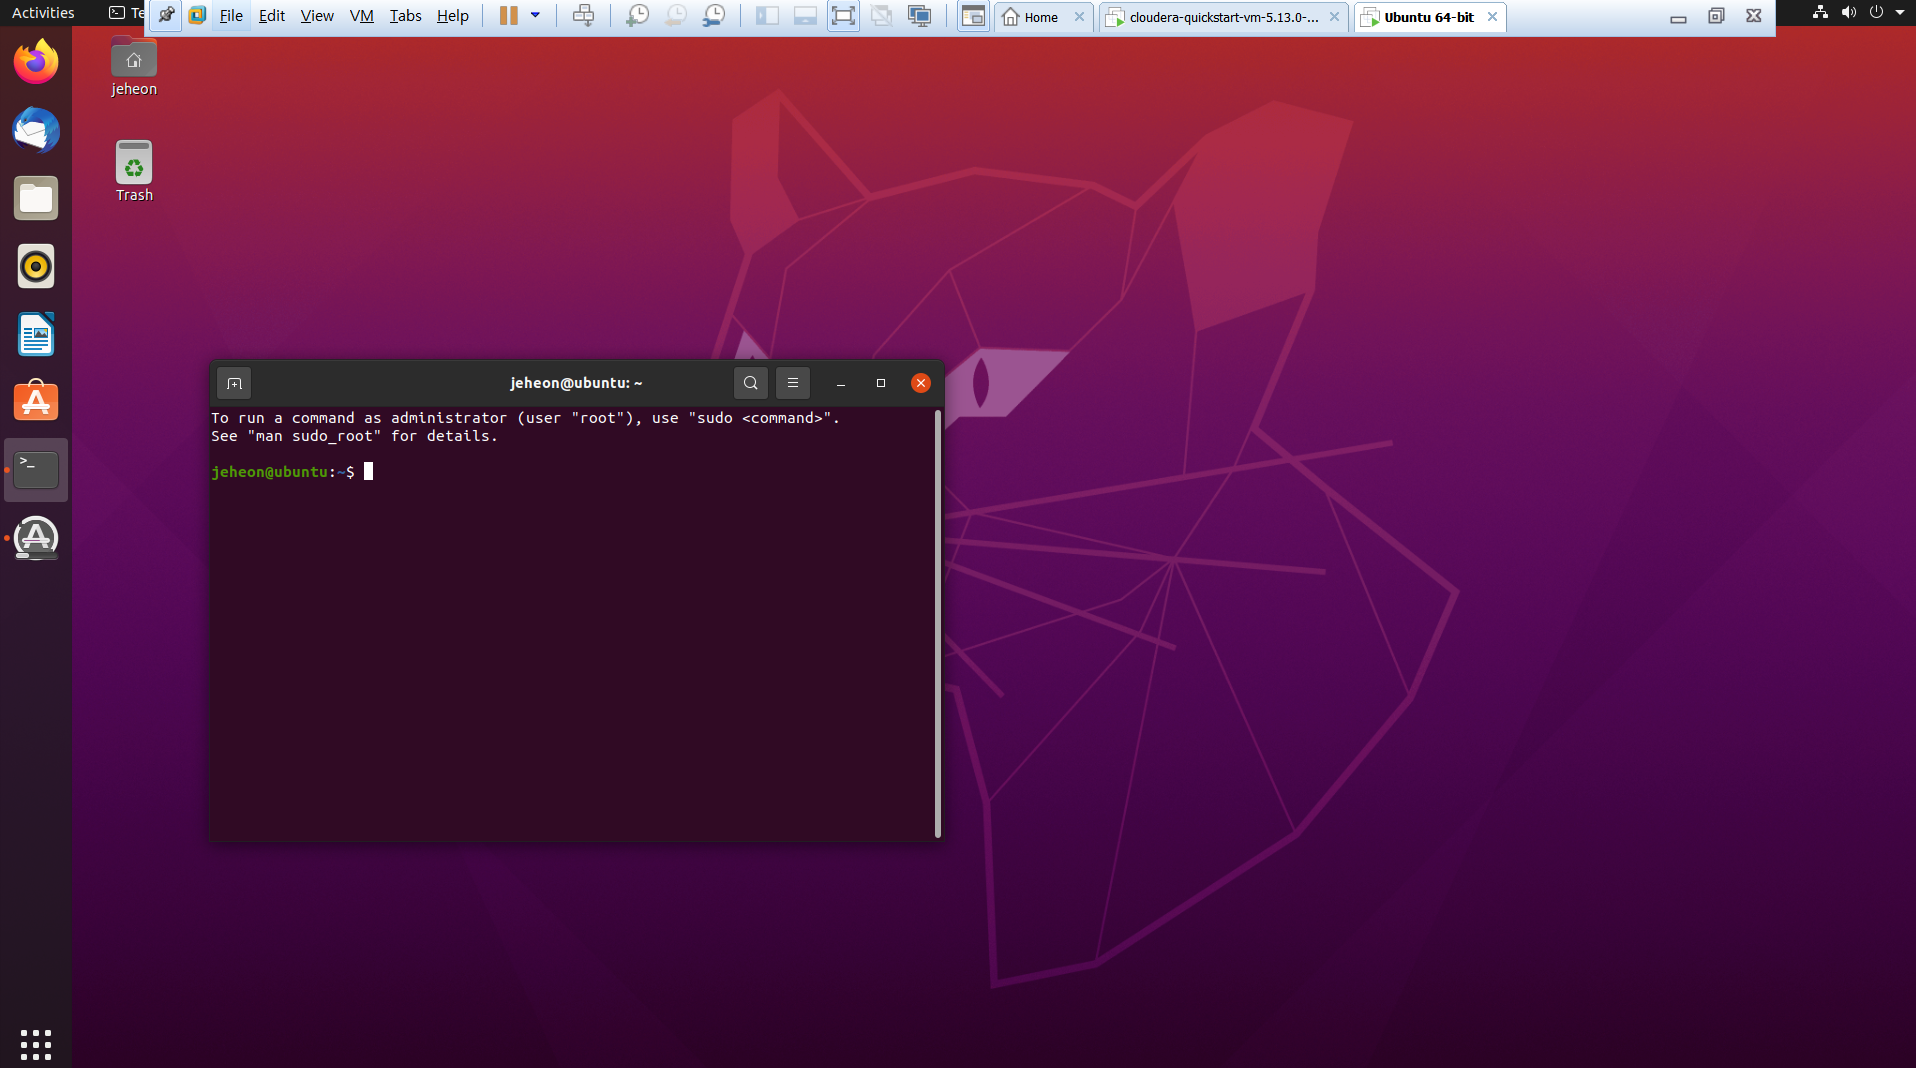Click the pin toolbar pushpin icon
Viewport: 1916px width, 1068px height.
coord(166,15)
